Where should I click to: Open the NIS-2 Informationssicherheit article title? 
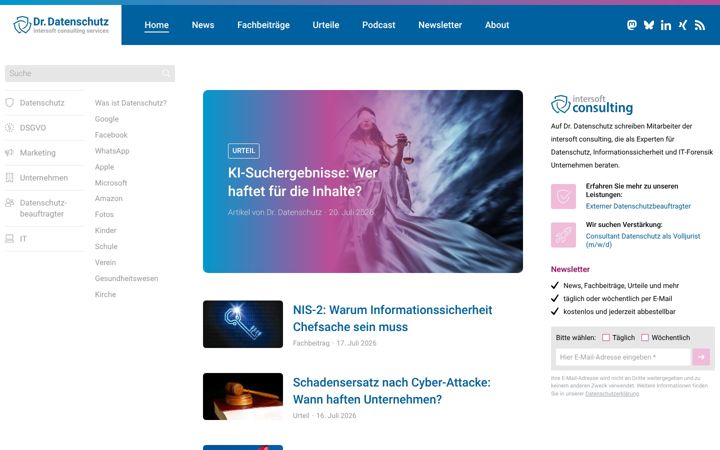(393, 318)
